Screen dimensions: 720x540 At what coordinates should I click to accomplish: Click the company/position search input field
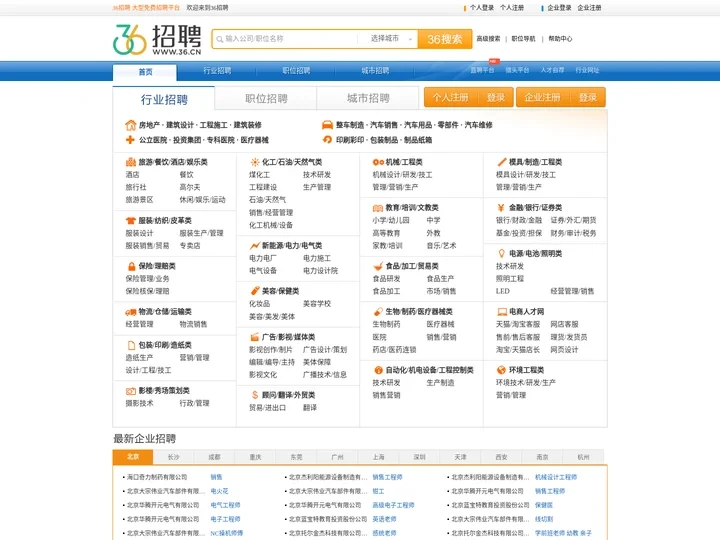[285, 39]
